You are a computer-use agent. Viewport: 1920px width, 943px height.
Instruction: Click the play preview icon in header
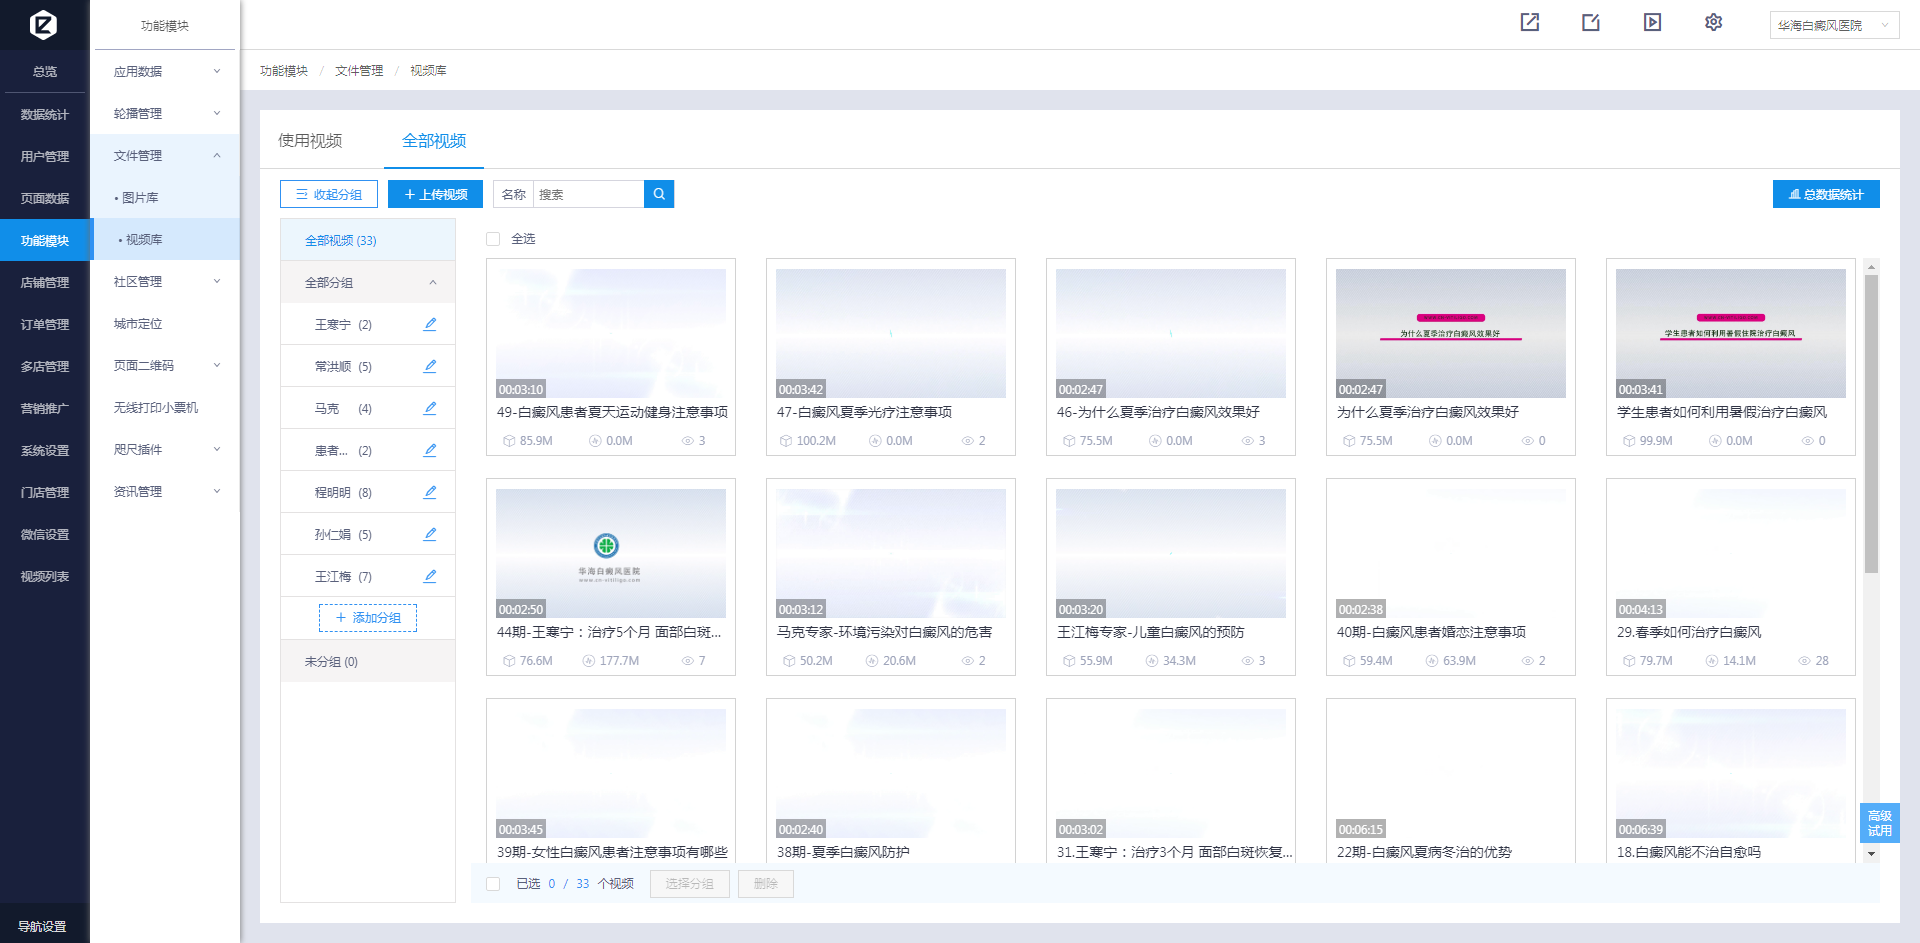click(1652, 23)
